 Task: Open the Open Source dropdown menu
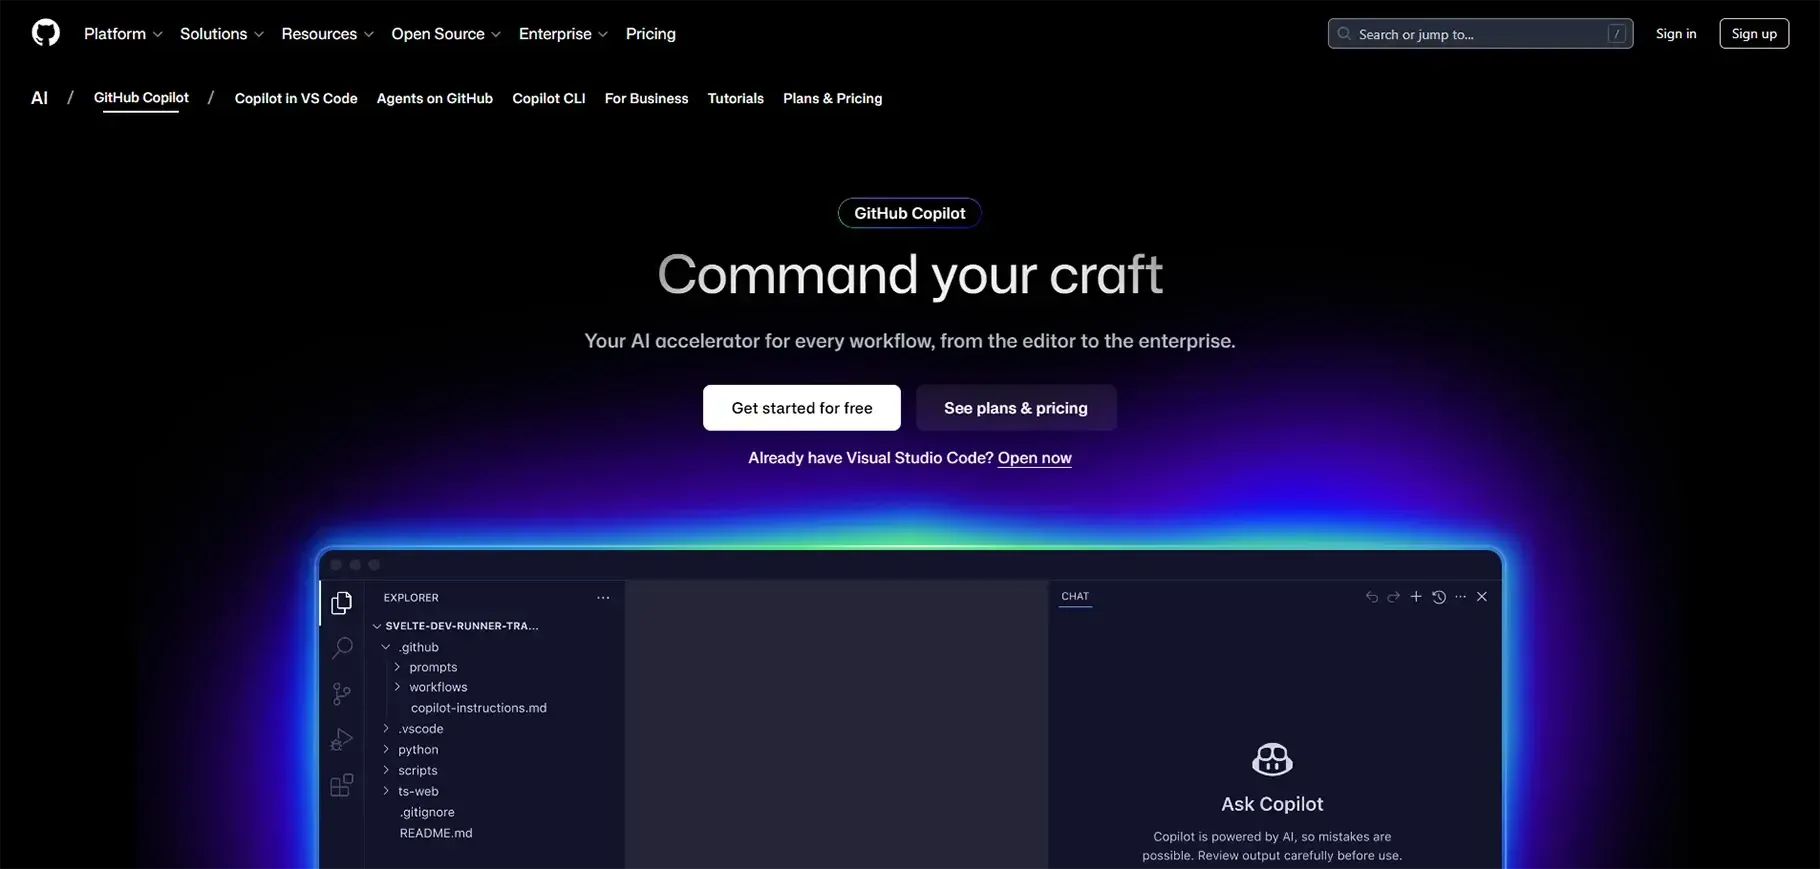[446, 34]
